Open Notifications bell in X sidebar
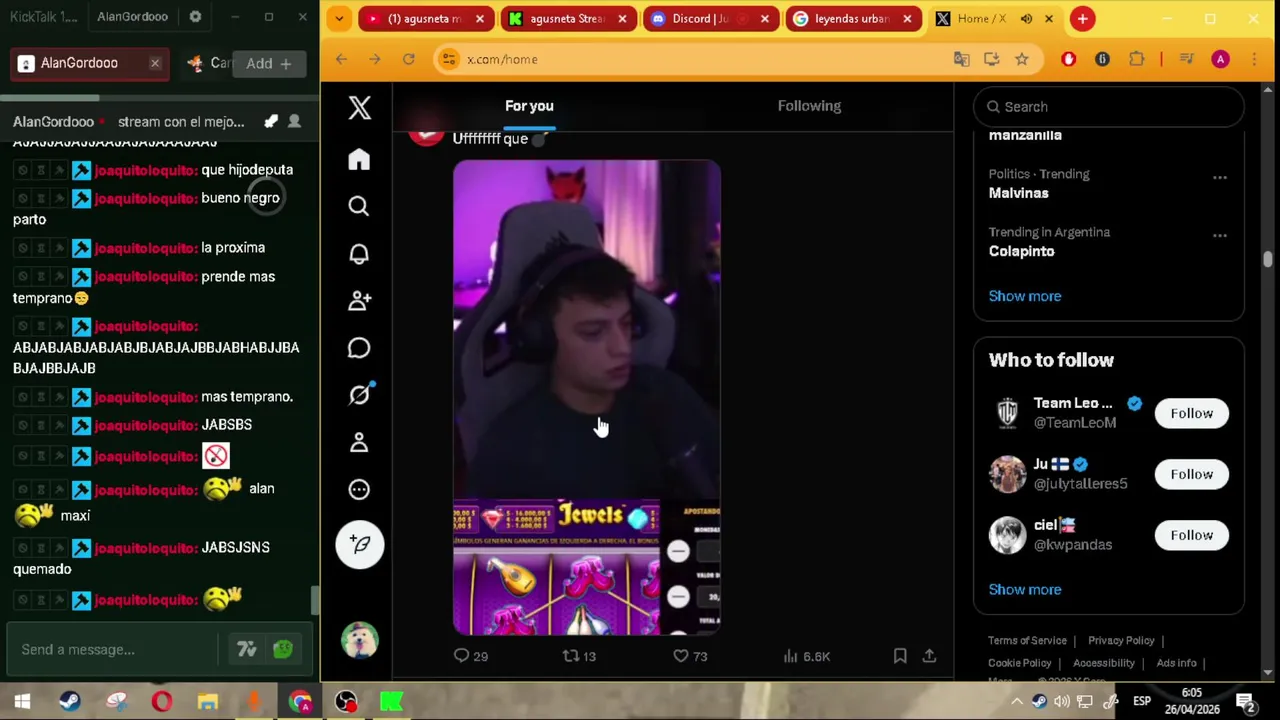1280x720 pixels. tap(359, 253)
